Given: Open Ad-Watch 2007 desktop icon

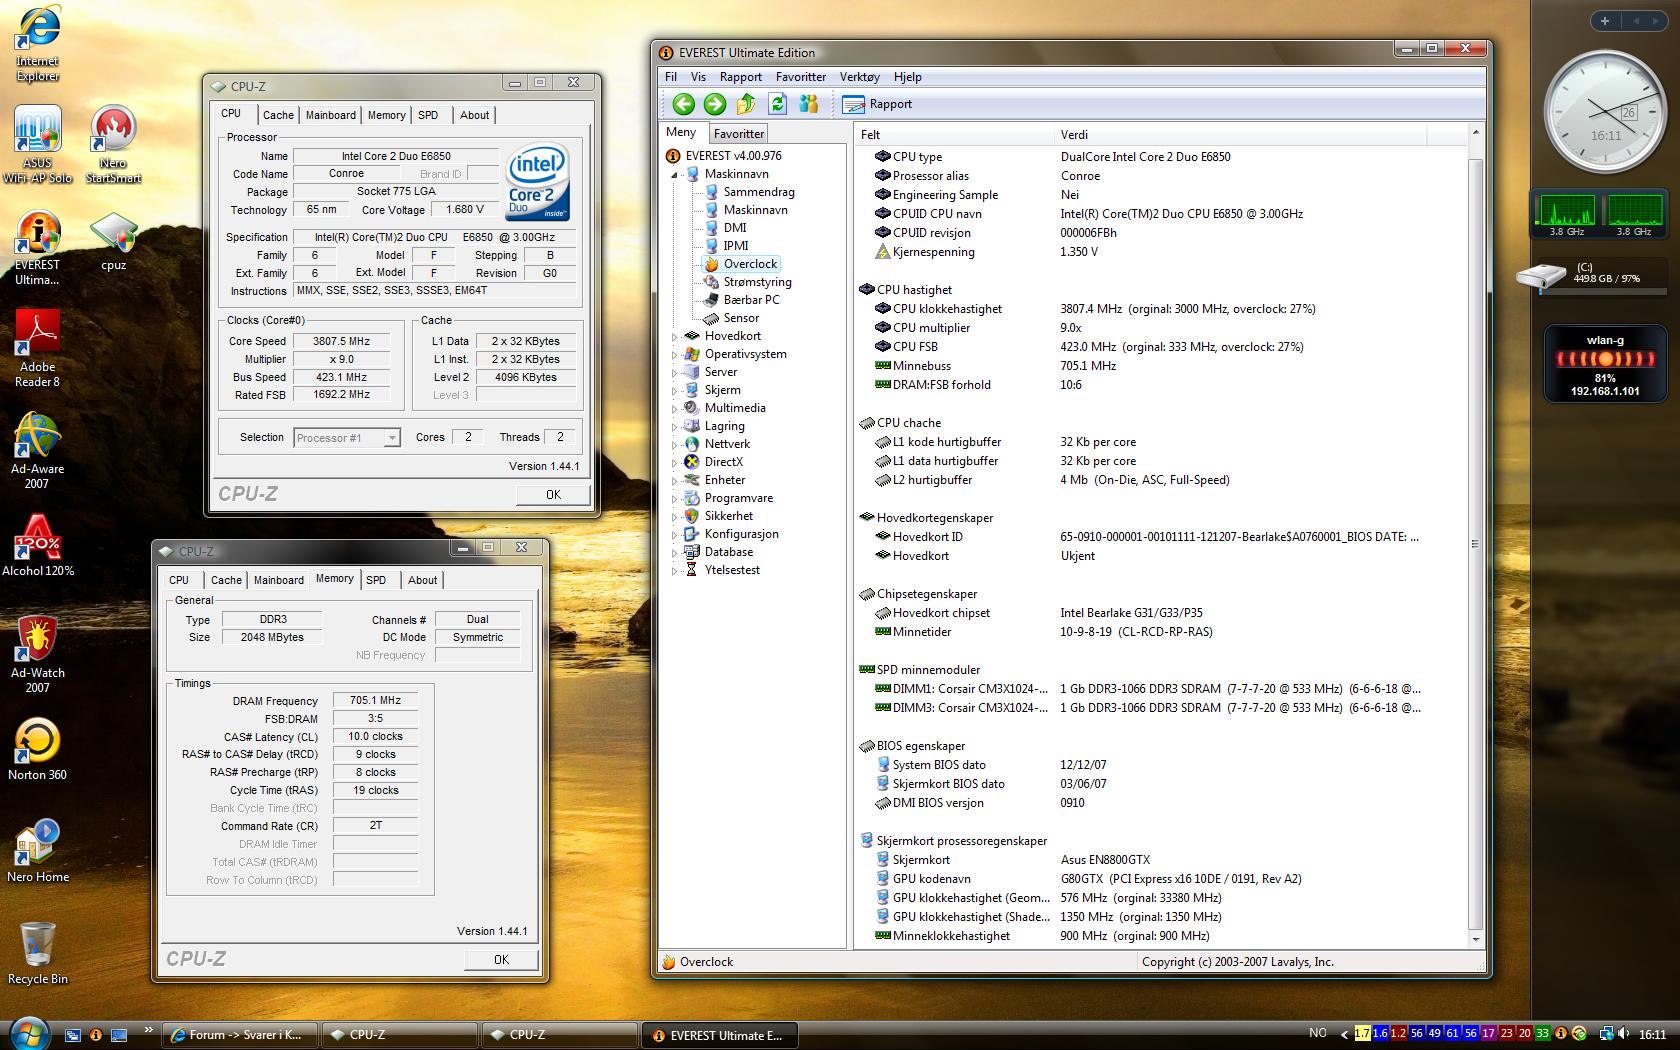Looking at the screenshot, I should pyautogui.click(x=37, y=654).
